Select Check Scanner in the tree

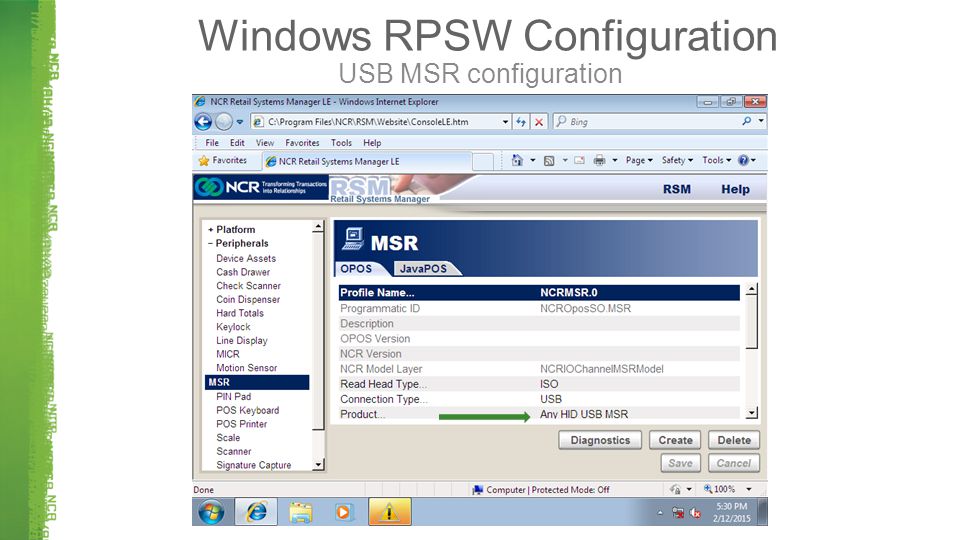[248, 286]
